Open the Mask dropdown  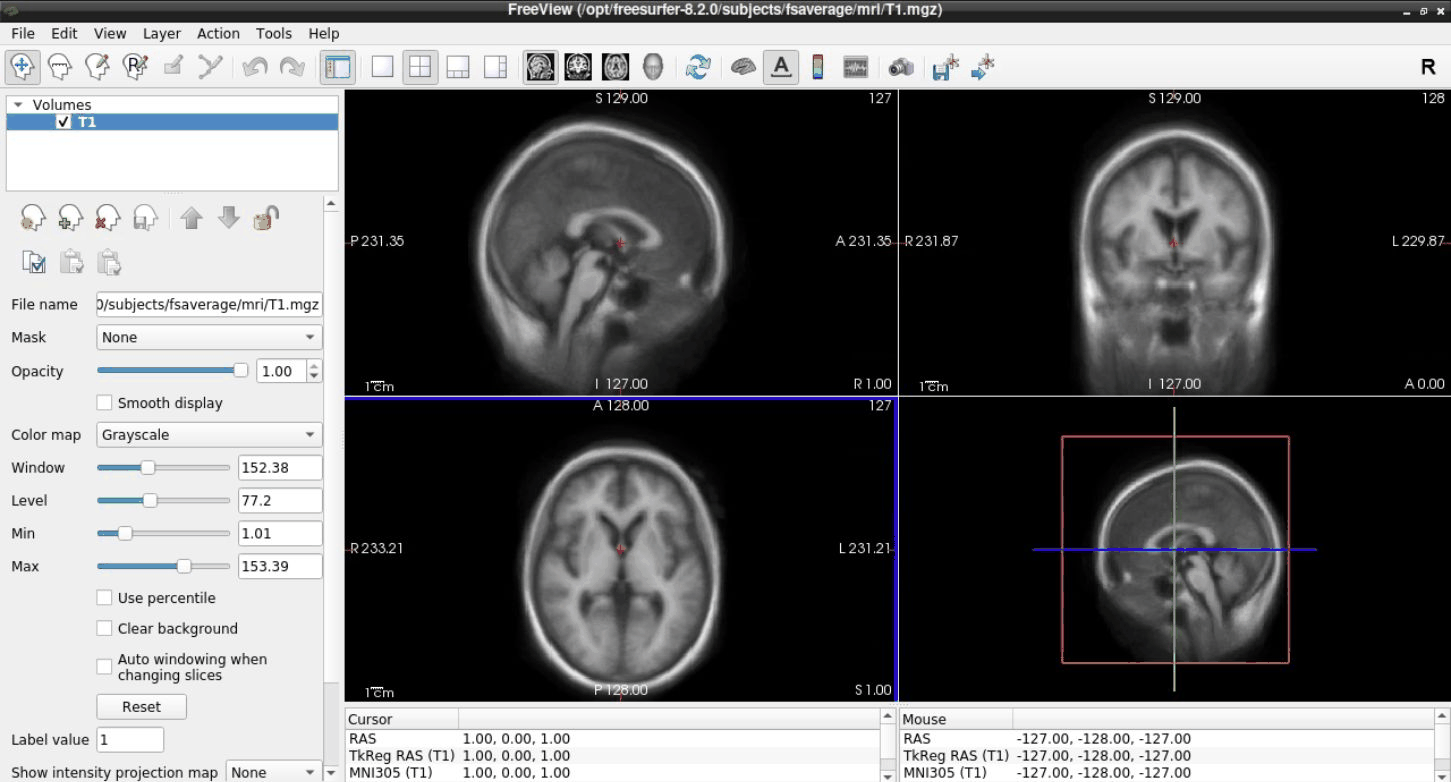click(x=209, y=338)
